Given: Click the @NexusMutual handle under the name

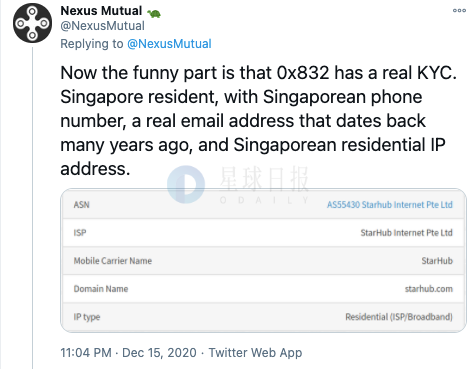Looking at the screenshot, I should [x=103, y=26].
